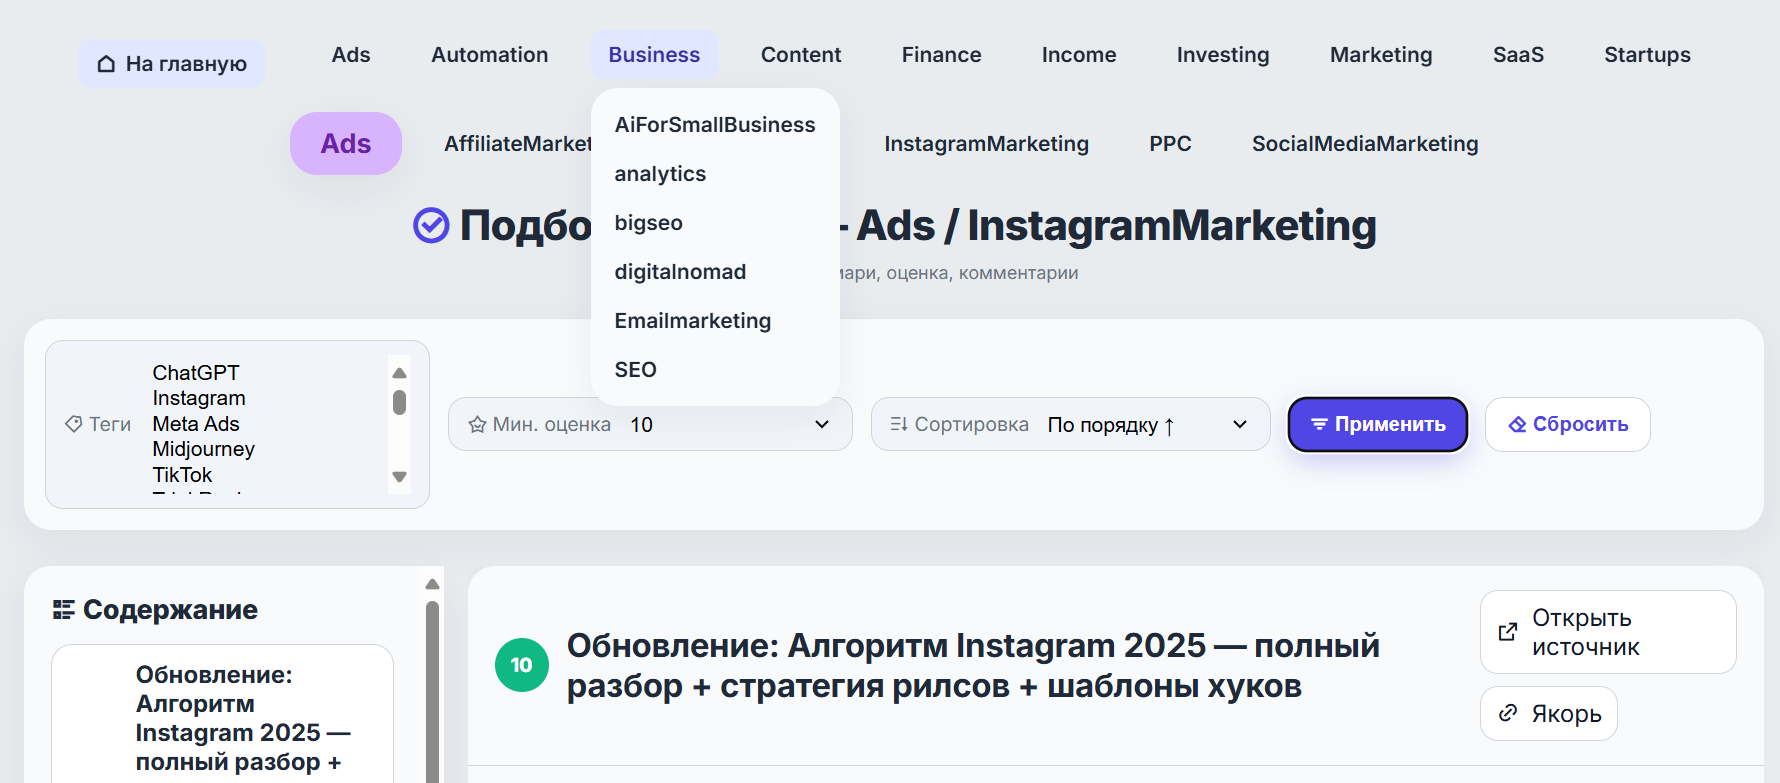Click the sort icon beside Сортировка
Viewport: 1780px width, 783px height.
point(898,425)
